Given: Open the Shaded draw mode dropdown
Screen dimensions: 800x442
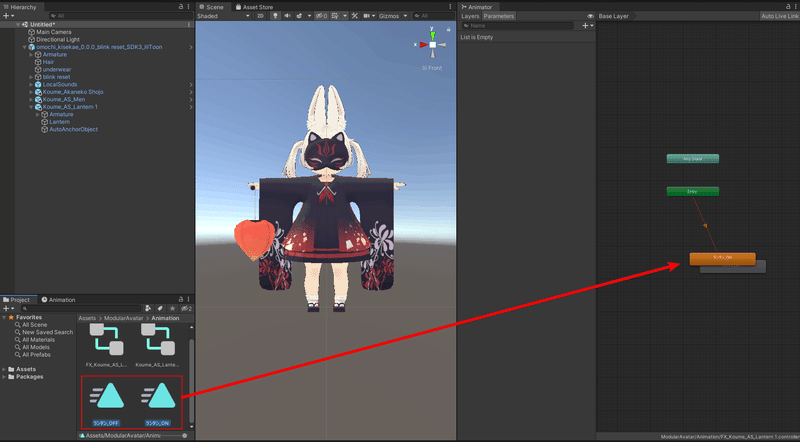Looking at the screenshot, I should point(223,16).
